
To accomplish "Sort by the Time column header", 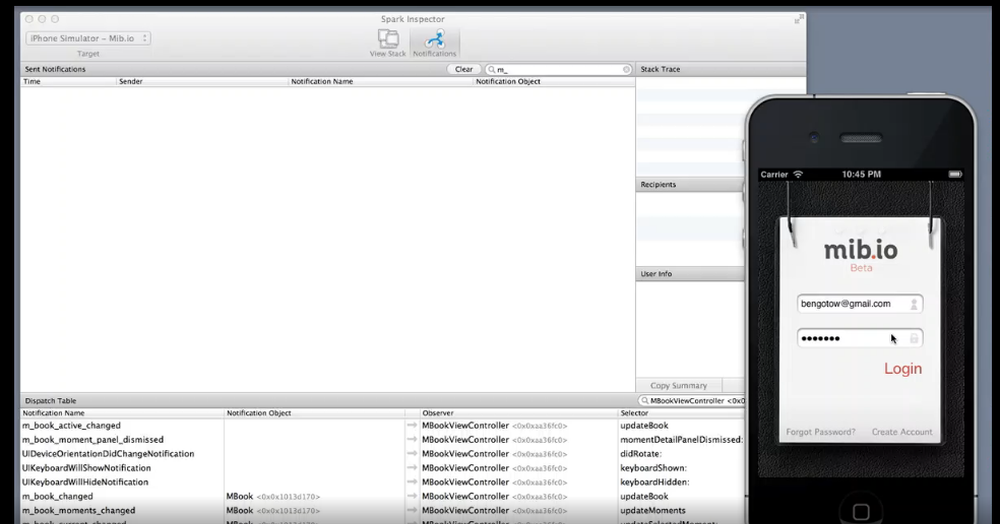I will (68, 82).
